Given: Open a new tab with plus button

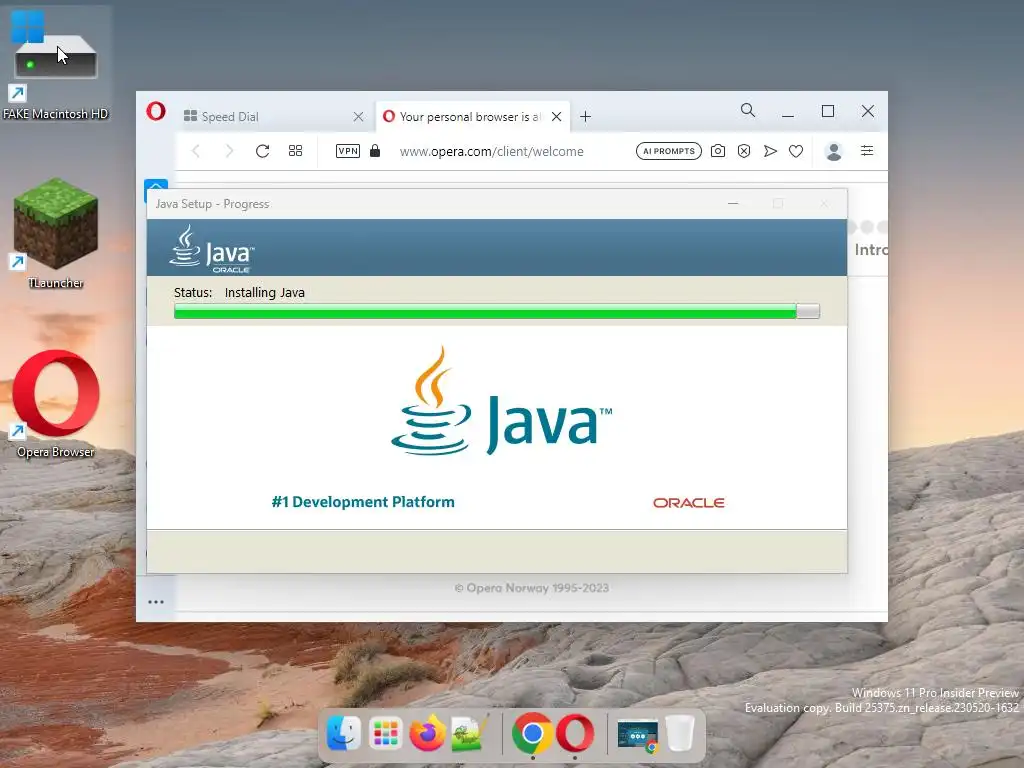Looking at the screenshot, I should [586, 116].
